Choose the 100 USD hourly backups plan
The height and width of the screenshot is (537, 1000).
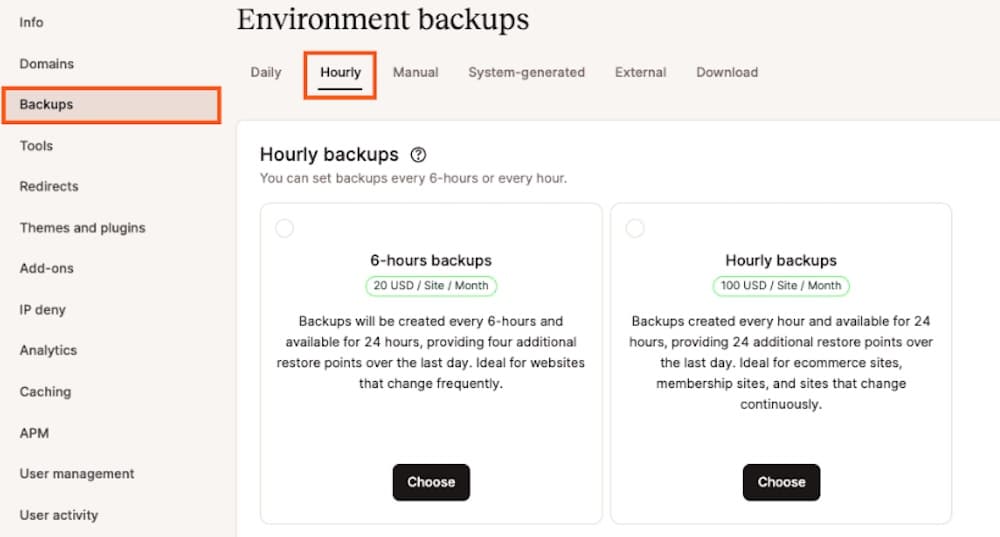(x=781, y=482)
